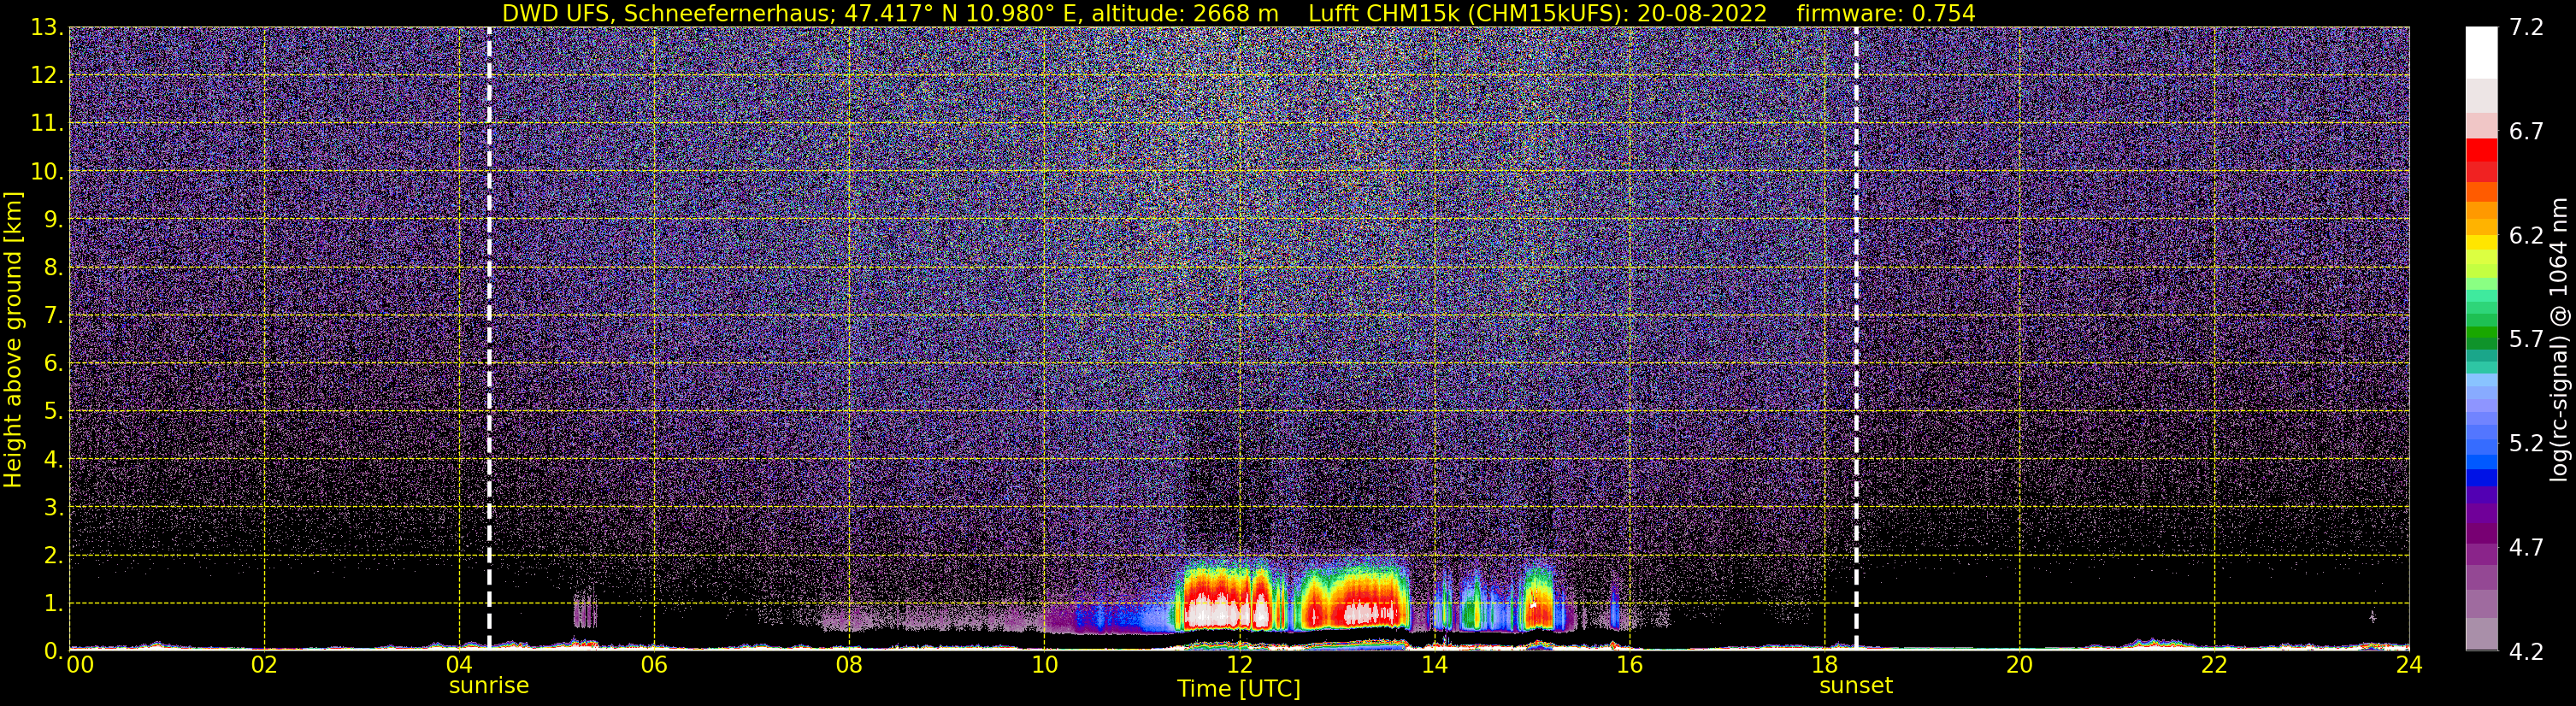Click the '22' time axis tick label
This screenshot has height=706, width=2576.
[x=2215, y=666]
